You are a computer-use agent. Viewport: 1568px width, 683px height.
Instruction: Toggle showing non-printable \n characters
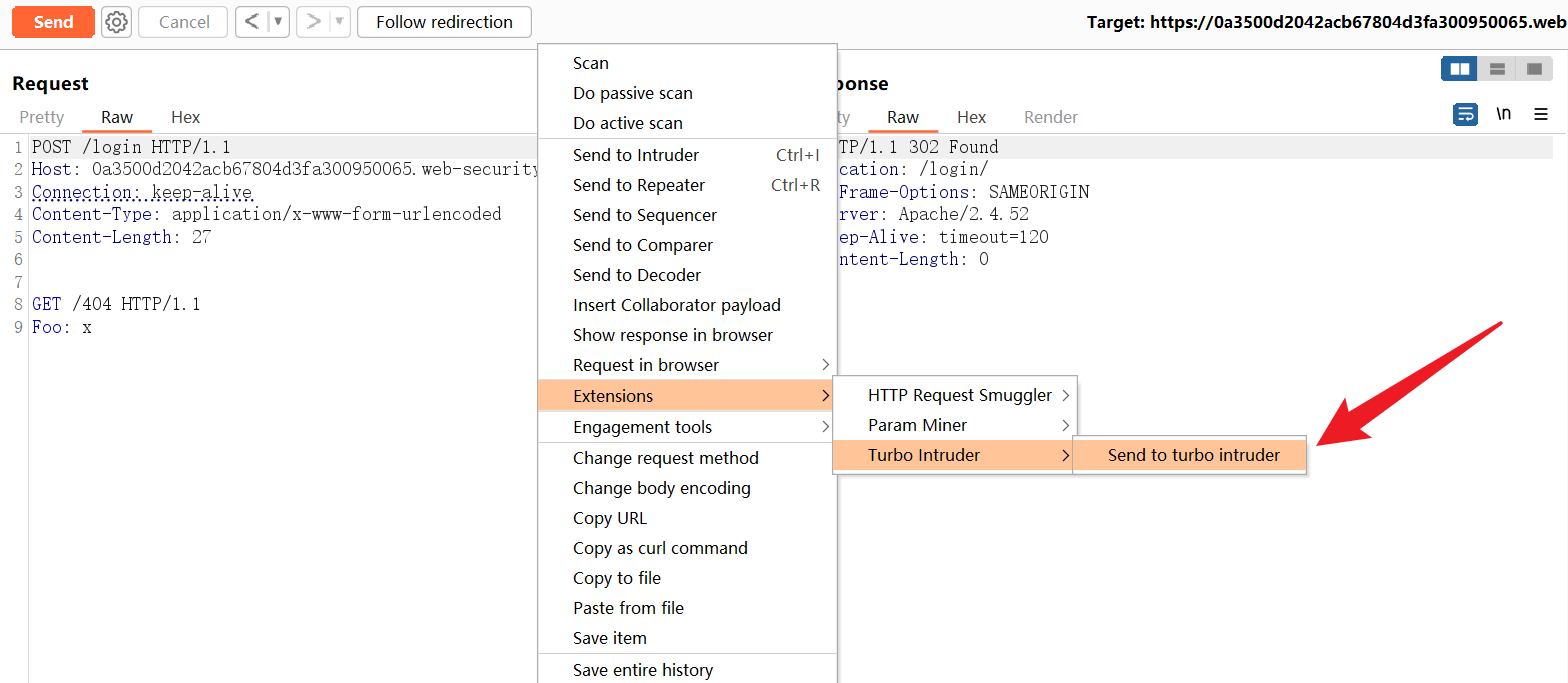click(x=1503, y=114)
